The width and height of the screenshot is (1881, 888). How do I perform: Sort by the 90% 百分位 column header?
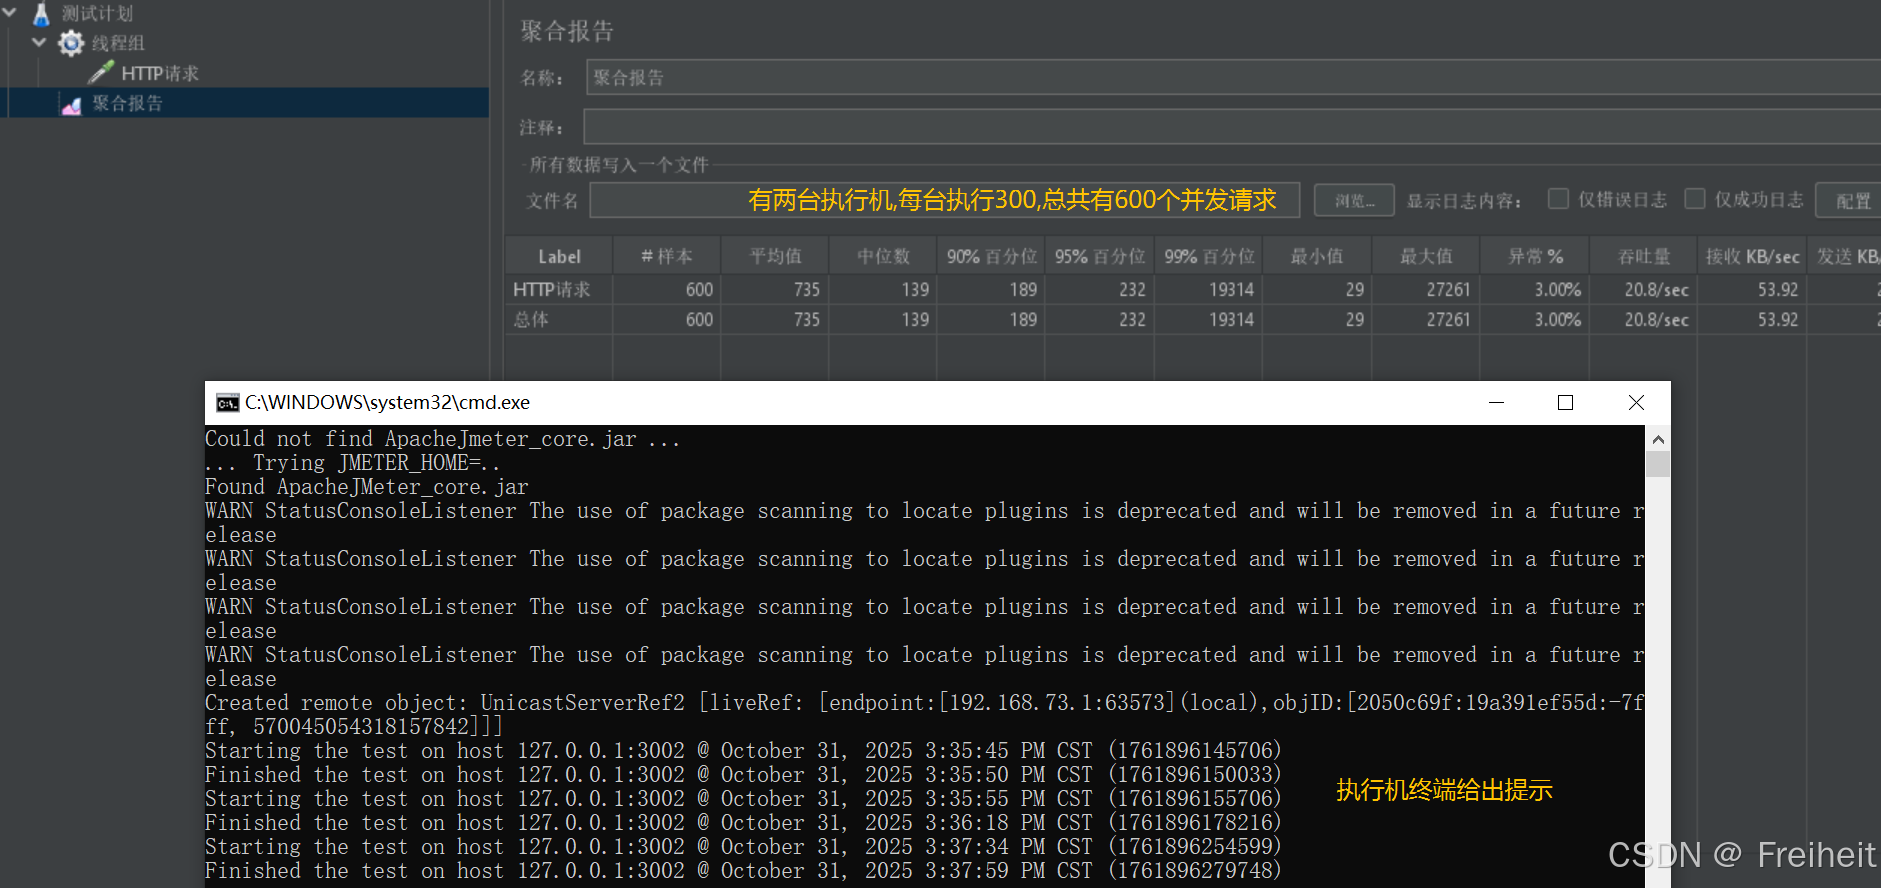coord(991,257)
